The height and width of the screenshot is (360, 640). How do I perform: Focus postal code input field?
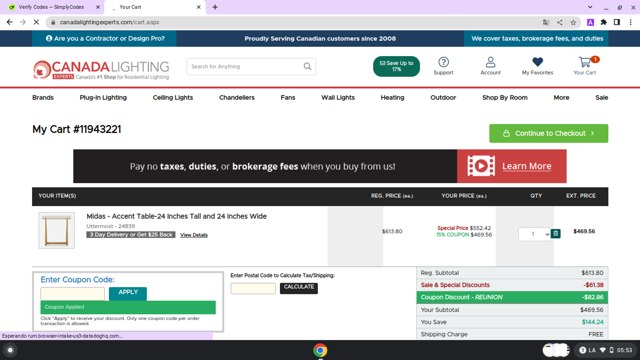pyautogui.click(x=253, y=289)
